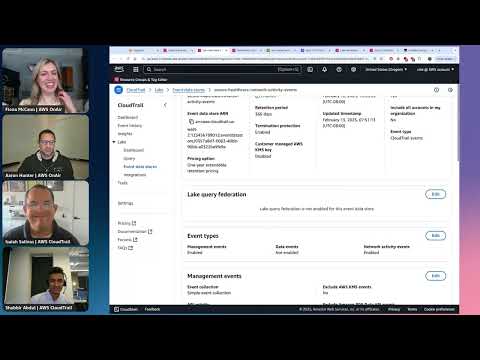Open Resource Groups & Tag Editor
The height and width of the screenshot is (360, 480).
pos(141,80)
